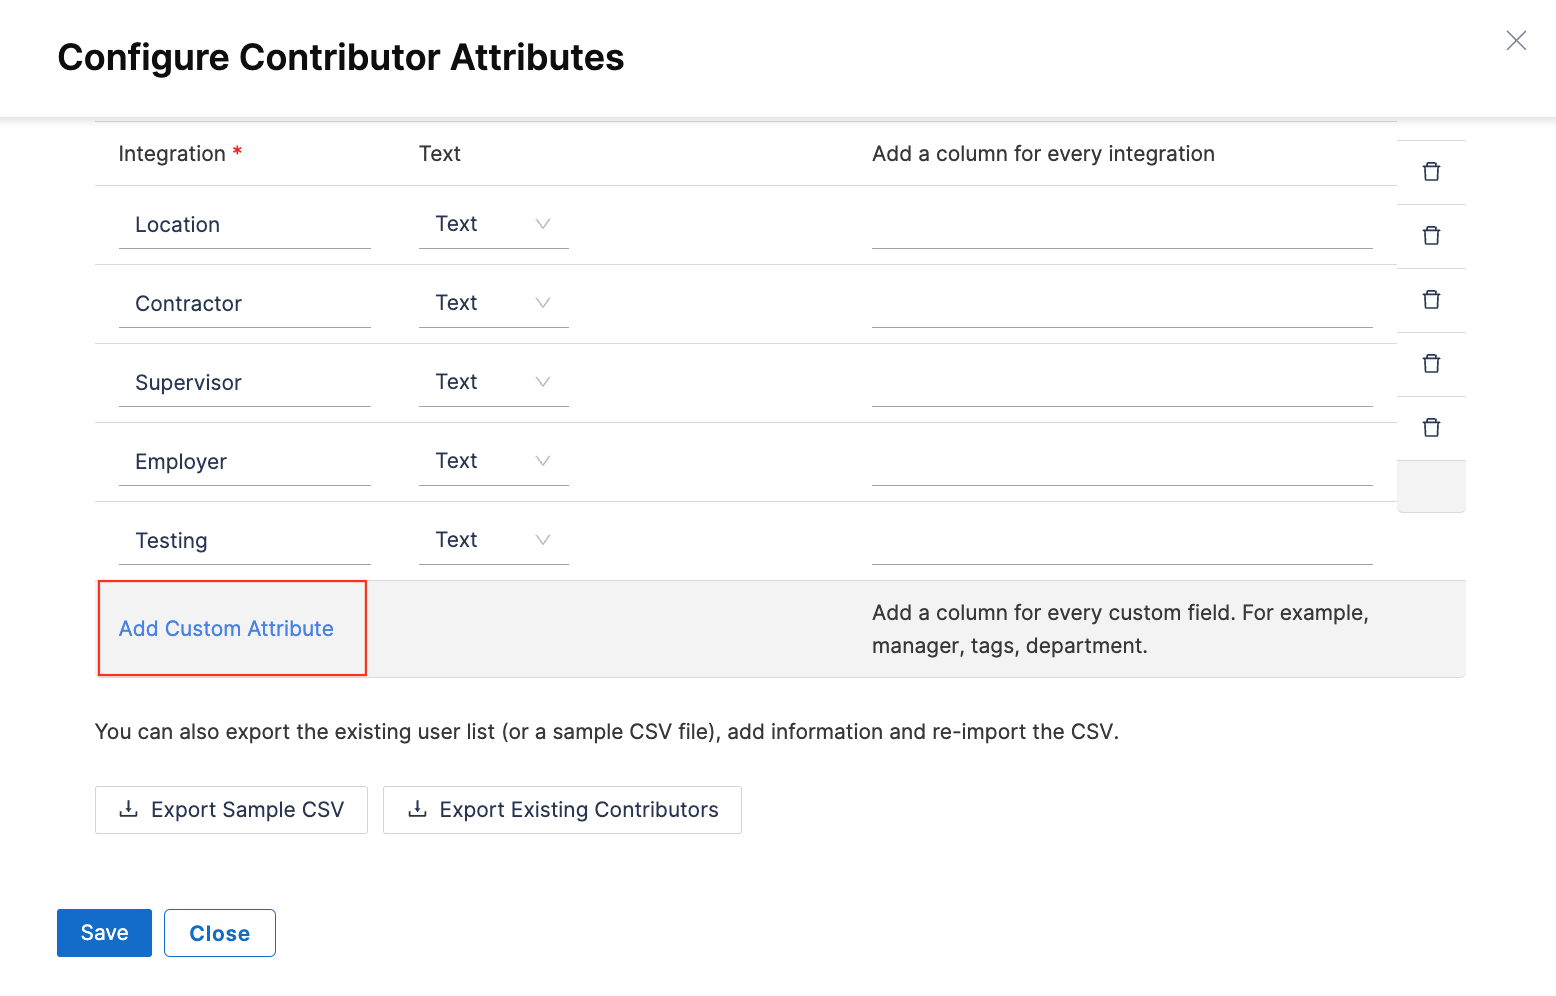Click the third trash icon from top
The width and height of the screenshot is (1556, 996).
[1431, 300]
